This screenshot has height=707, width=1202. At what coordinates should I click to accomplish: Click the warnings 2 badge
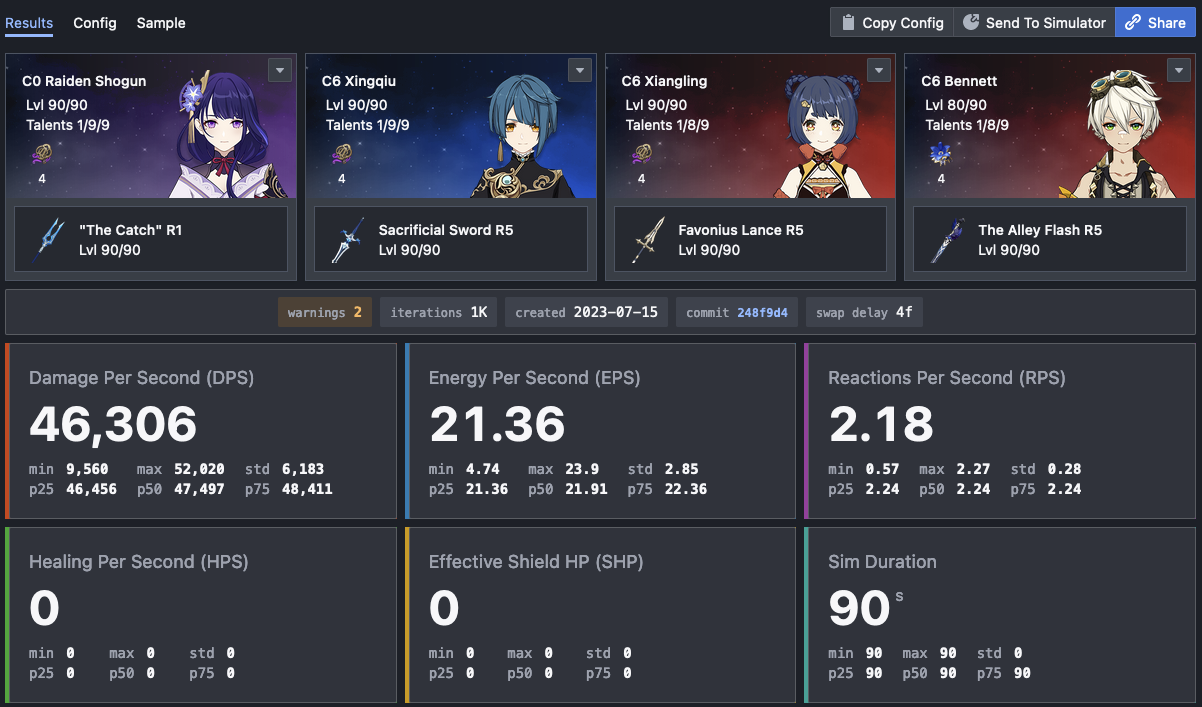pos(324,313)
